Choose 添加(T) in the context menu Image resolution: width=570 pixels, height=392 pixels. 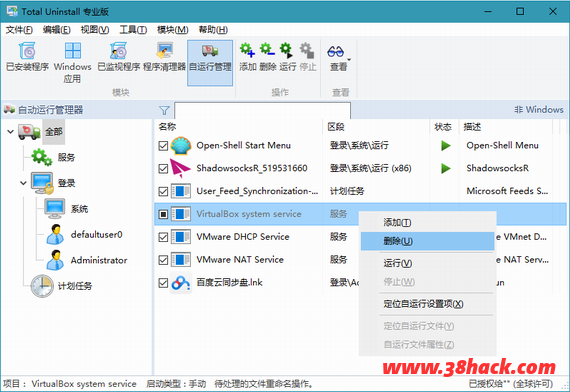coord(428,222)
